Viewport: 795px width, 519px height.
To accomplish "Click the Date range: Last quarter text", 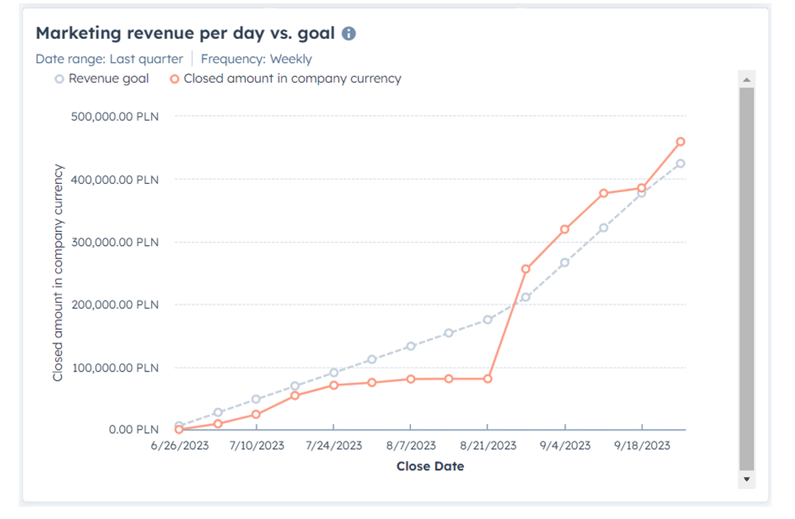I will pyautogui.click(x=109, y=59).
